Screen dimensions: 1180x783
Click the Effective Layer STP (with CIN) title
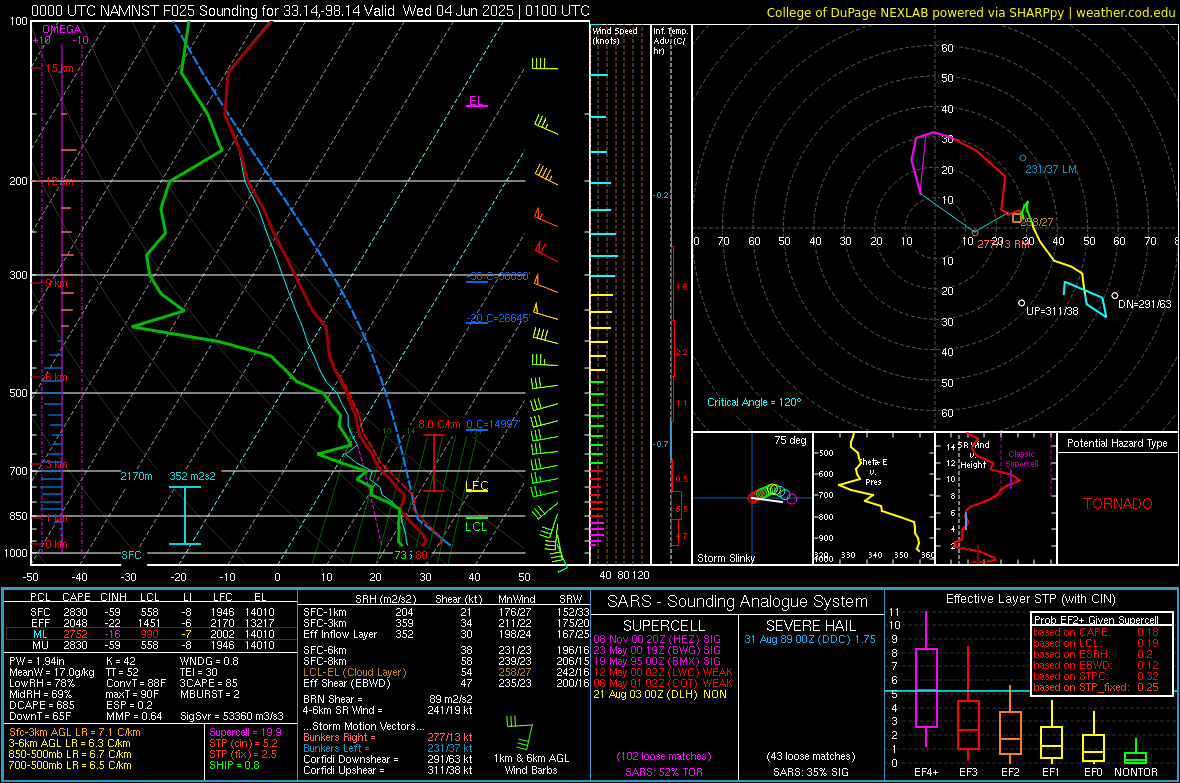pos(1031,599)
